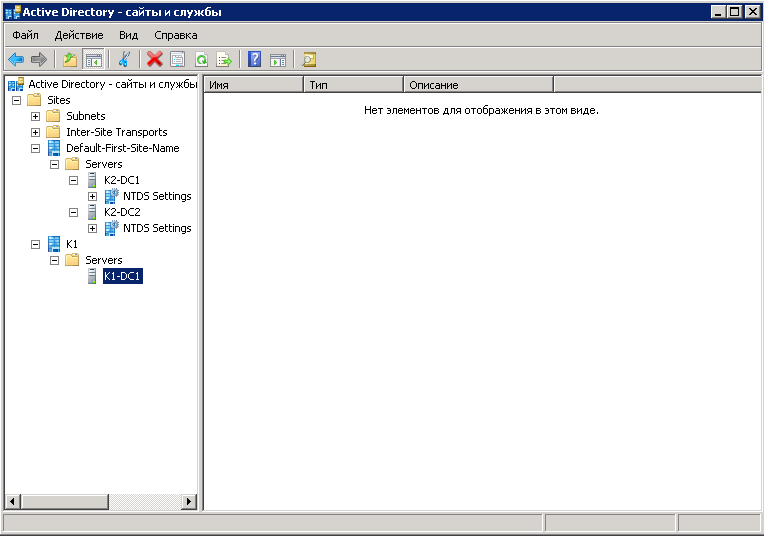This screenshot has height=536, width=764.
Task: Click the root node icon in the tree
Action: tap(16, 84)
